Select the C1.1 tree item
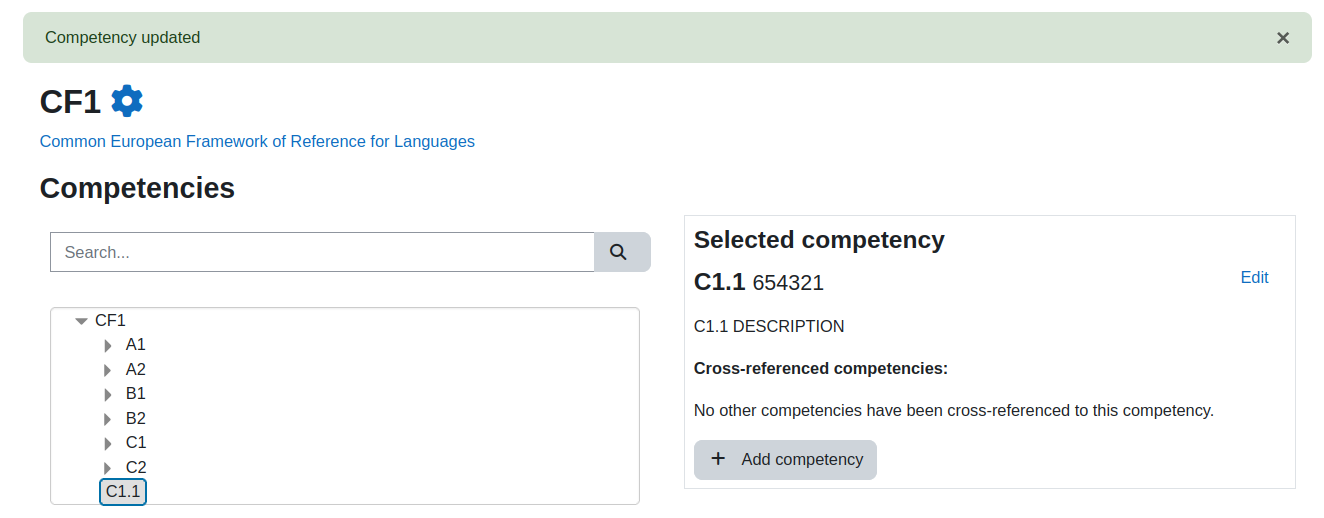This screenshot has width=1324, height=518. pyautogui.click(x=123, y=491)
